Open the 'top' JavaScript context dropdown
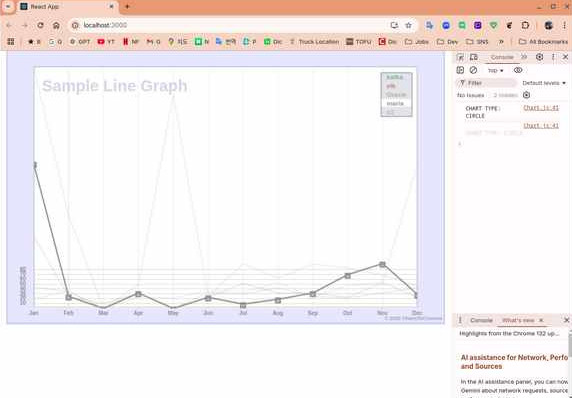 [x=495, y=70]
